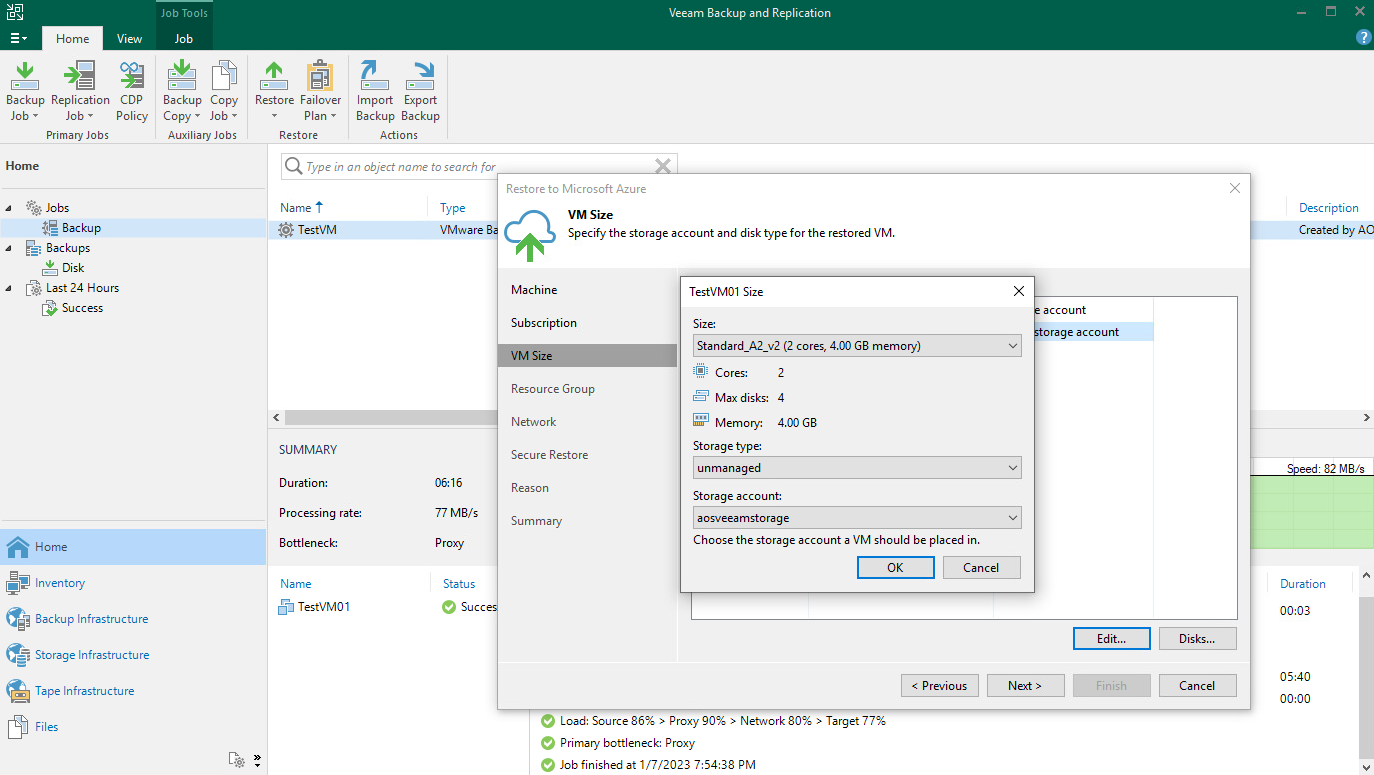Screen dimensions: 1374x775
Task: Close the TestVM01 Size dialog
Action: point(1019,291)
